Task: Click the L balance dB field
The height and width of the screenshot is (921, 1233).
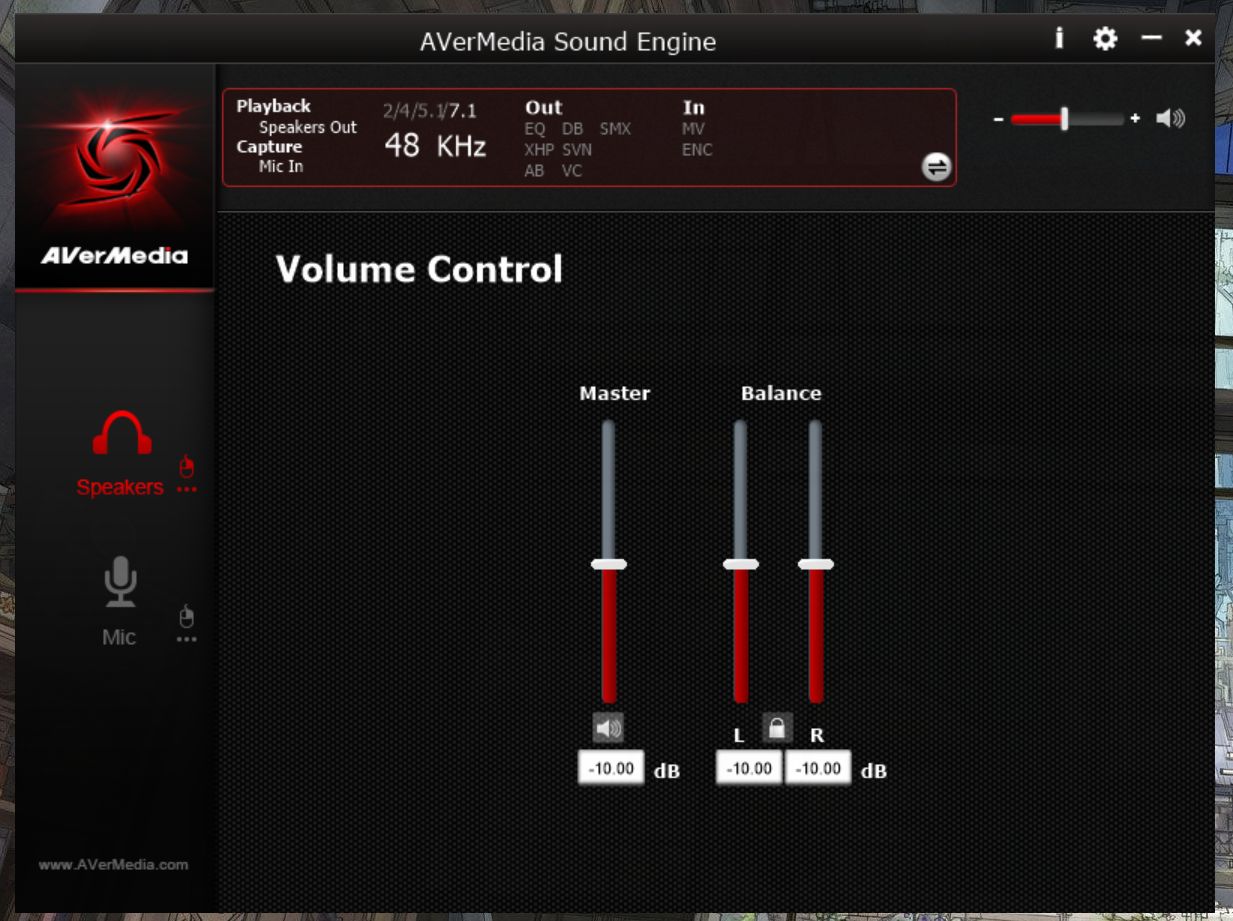Action: point(749,768)
